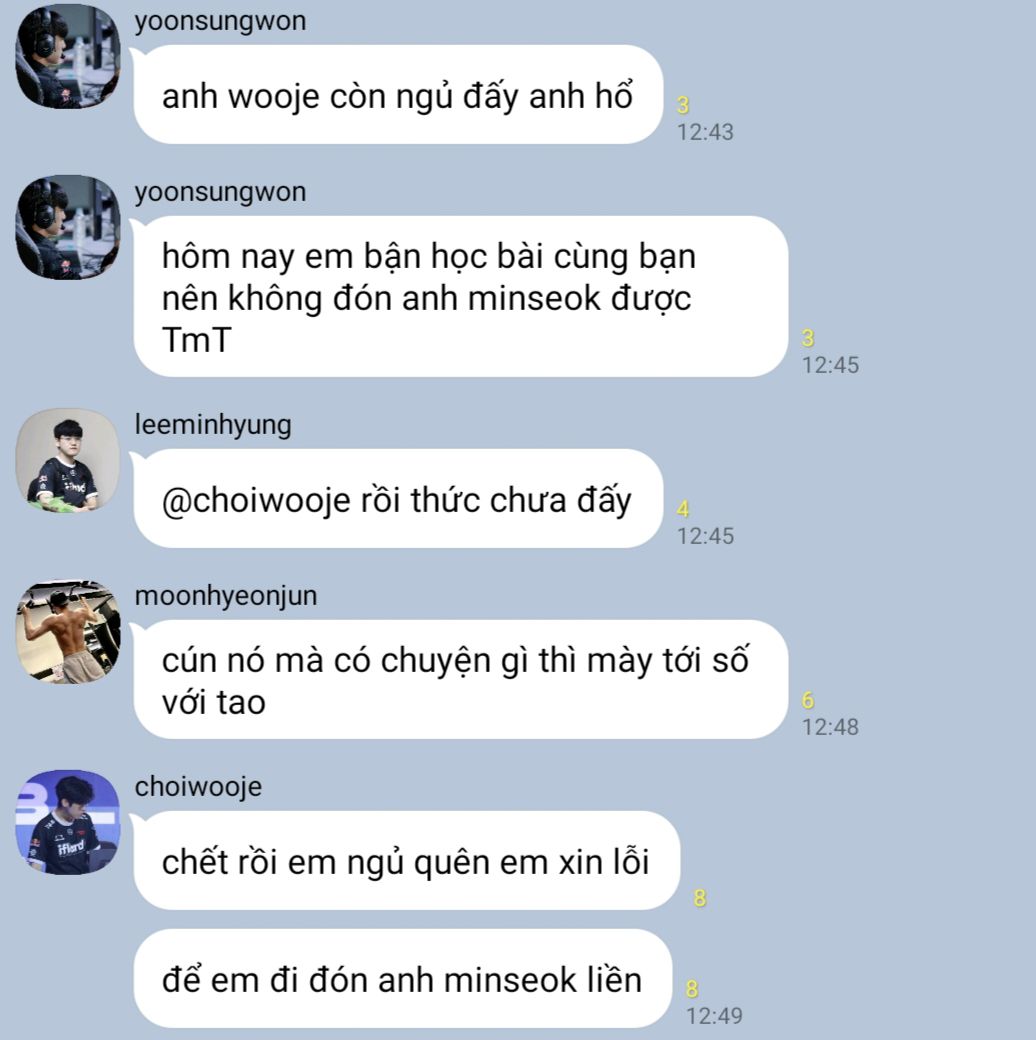The image size is (1036, 1040).
Task: View leeminhyung's profile picture
Action: point(68,460)
